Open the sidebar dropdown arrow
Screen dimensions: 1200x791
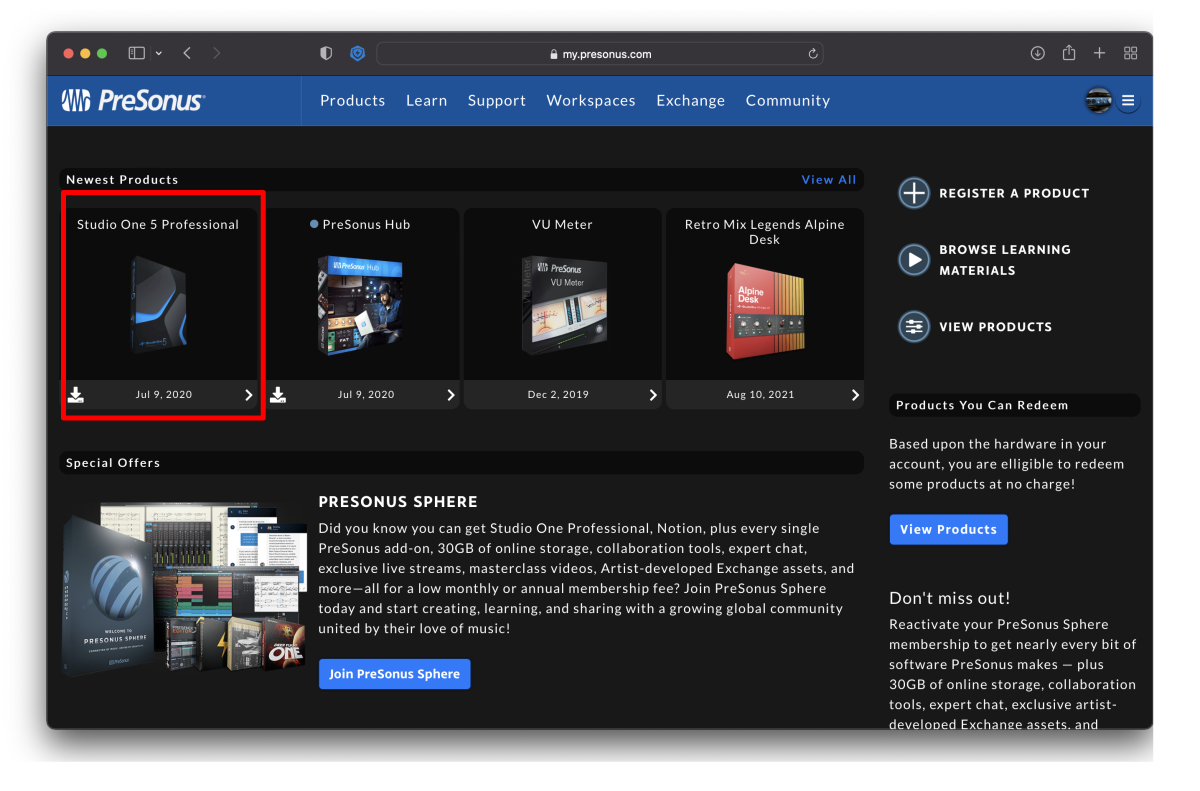159,53
